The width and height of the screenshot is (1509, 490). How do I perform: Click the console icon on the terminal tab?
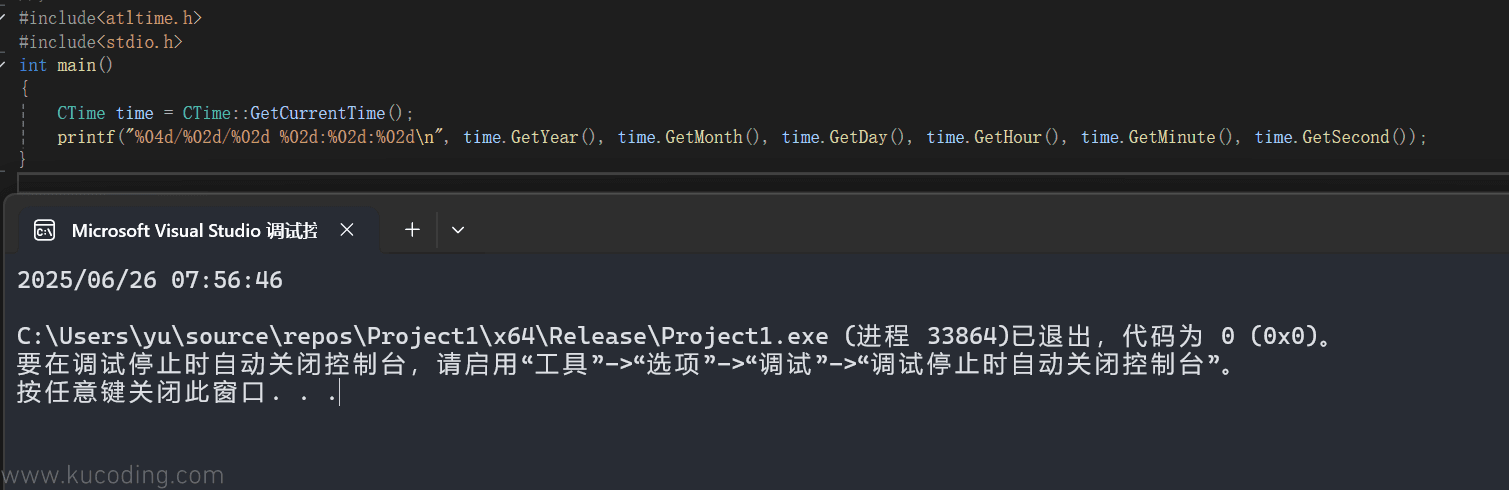[x=45, y=231]
